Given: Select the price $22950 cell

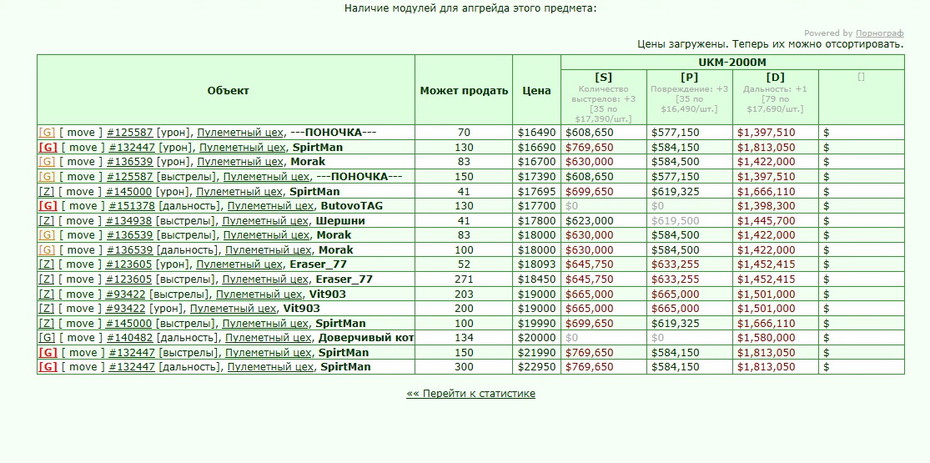Looking at the screenshot, I should coord(537,367).
